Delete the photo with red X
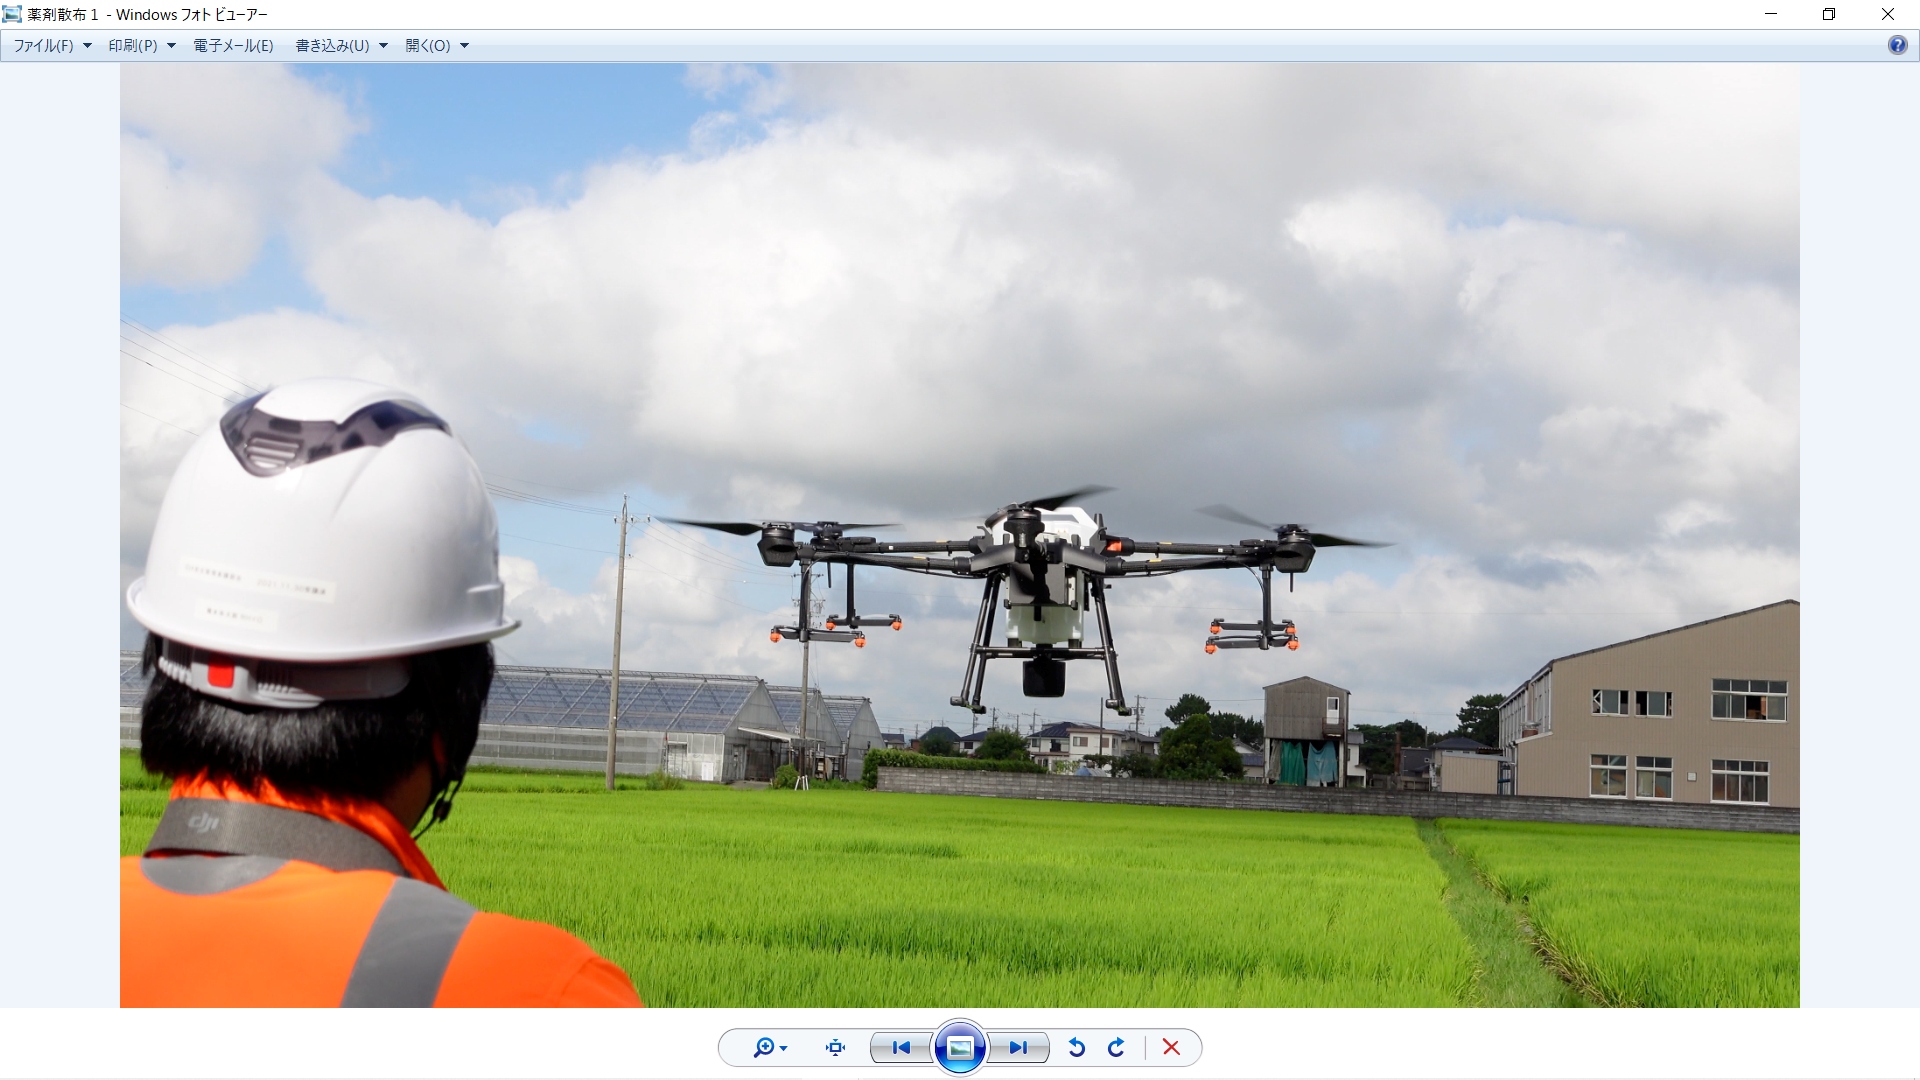1920x1080 pixels. 1171,1047
